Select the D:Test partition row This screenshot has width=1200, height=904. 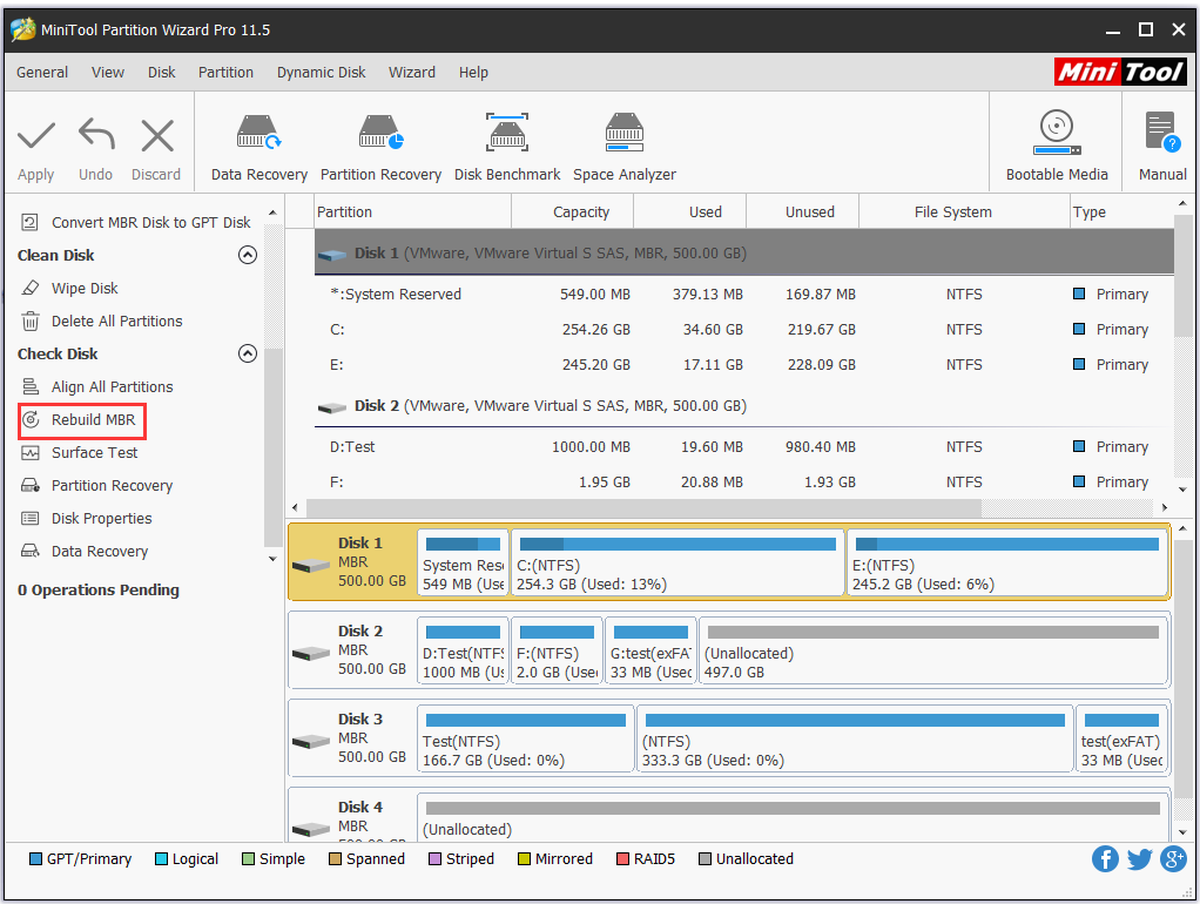[744, 447]
